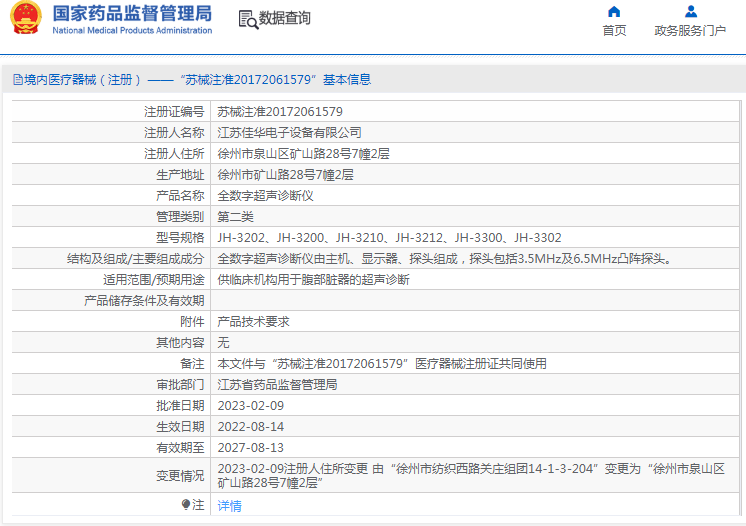
Task: Select production address 徐州市矿山路28号7幢2层
Action: pyautogui.click(x=285, y=175)
